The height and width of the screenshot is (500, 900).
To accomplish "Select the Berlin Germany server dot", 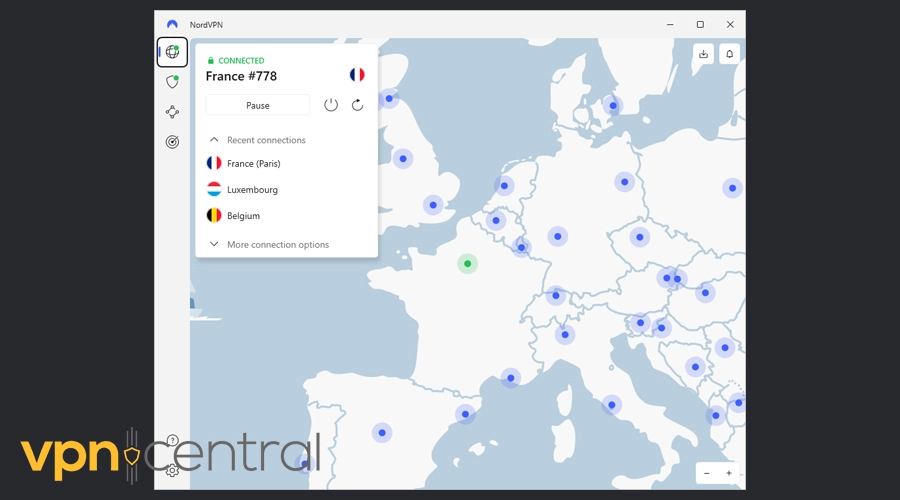I will coord(624,182).
